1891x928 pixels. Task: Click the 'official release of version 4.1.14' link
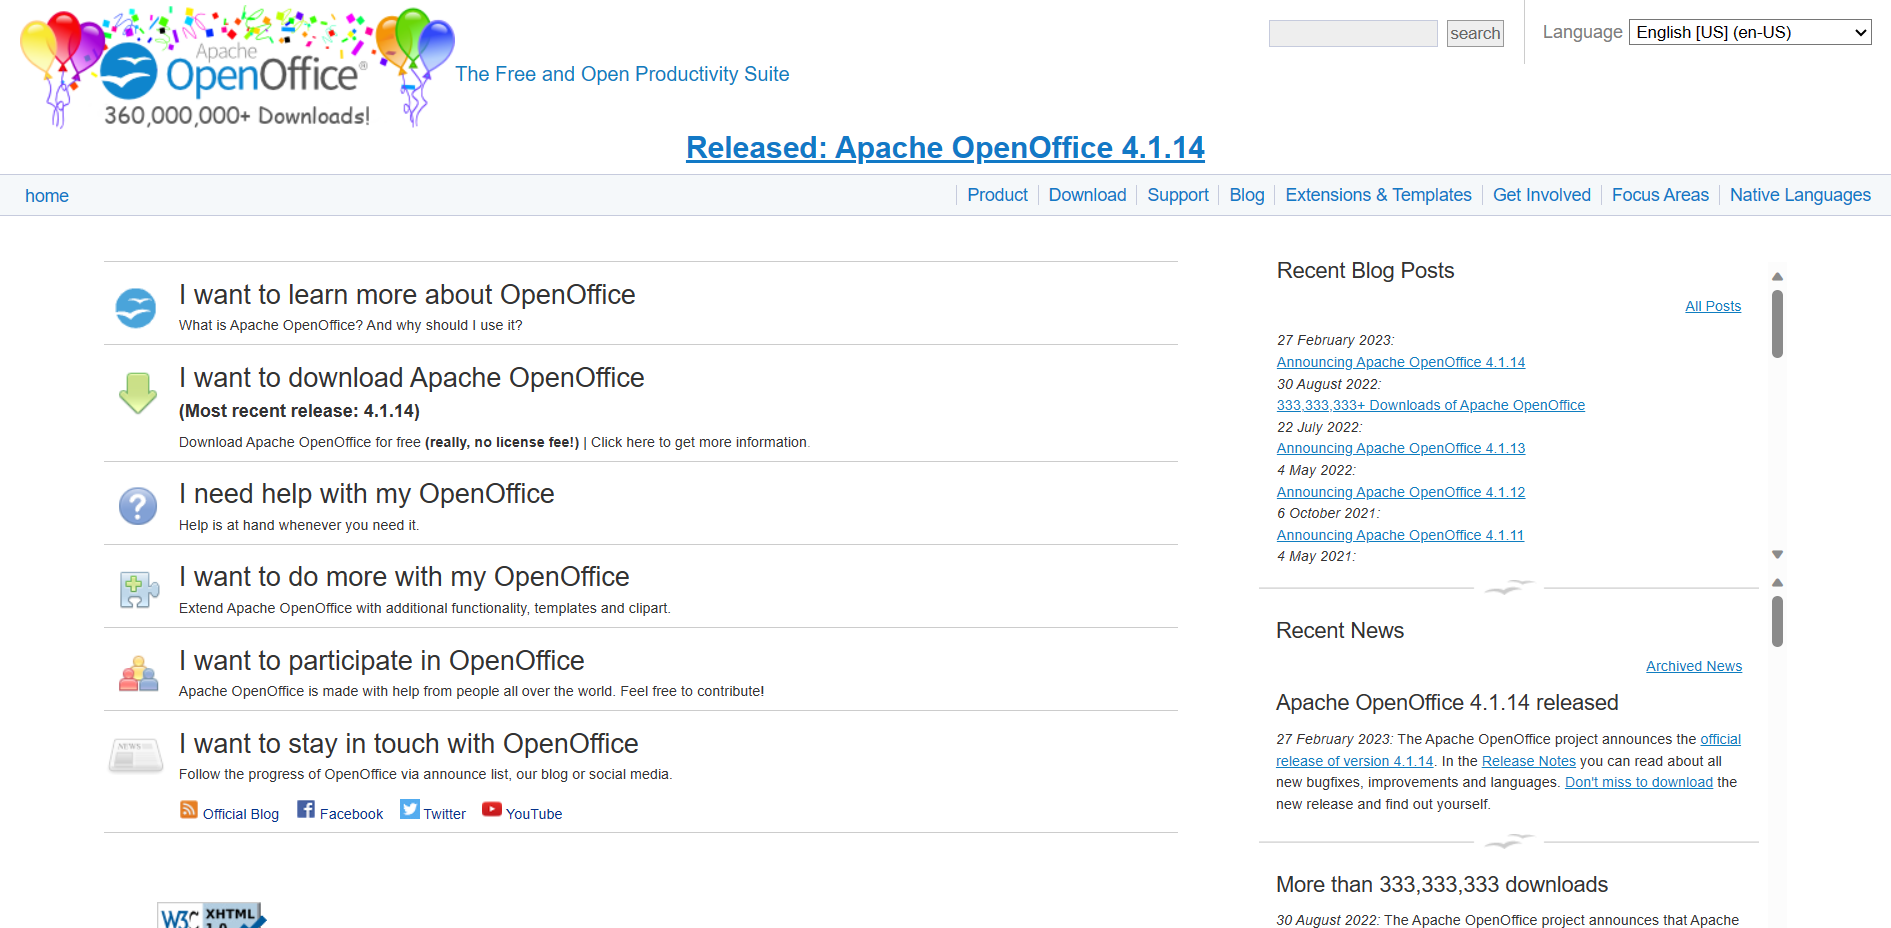(1354, 761)
